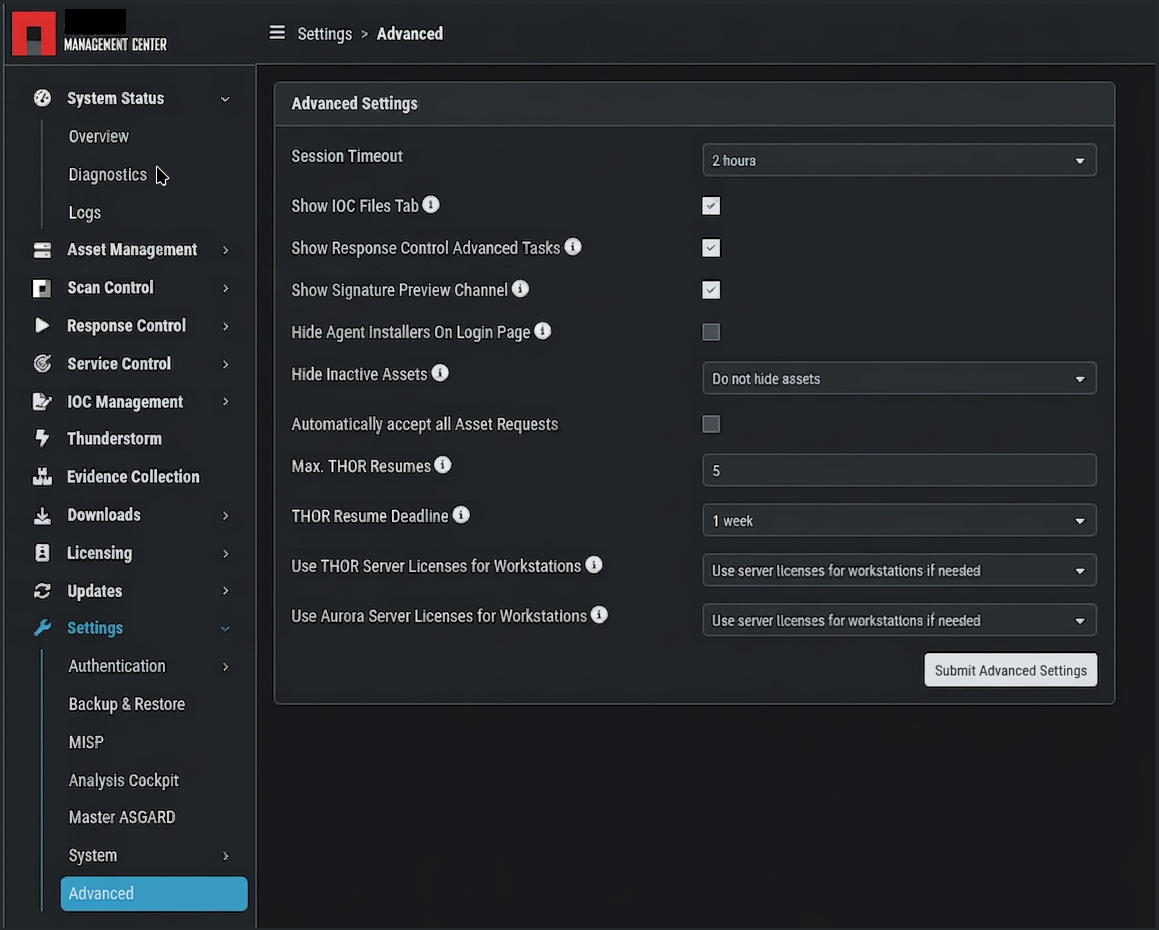The width and height of the screenshot is (1159, 930).
Task: Open THOR Server Licenses for Workstations dropdown
Action: (899, 570)
